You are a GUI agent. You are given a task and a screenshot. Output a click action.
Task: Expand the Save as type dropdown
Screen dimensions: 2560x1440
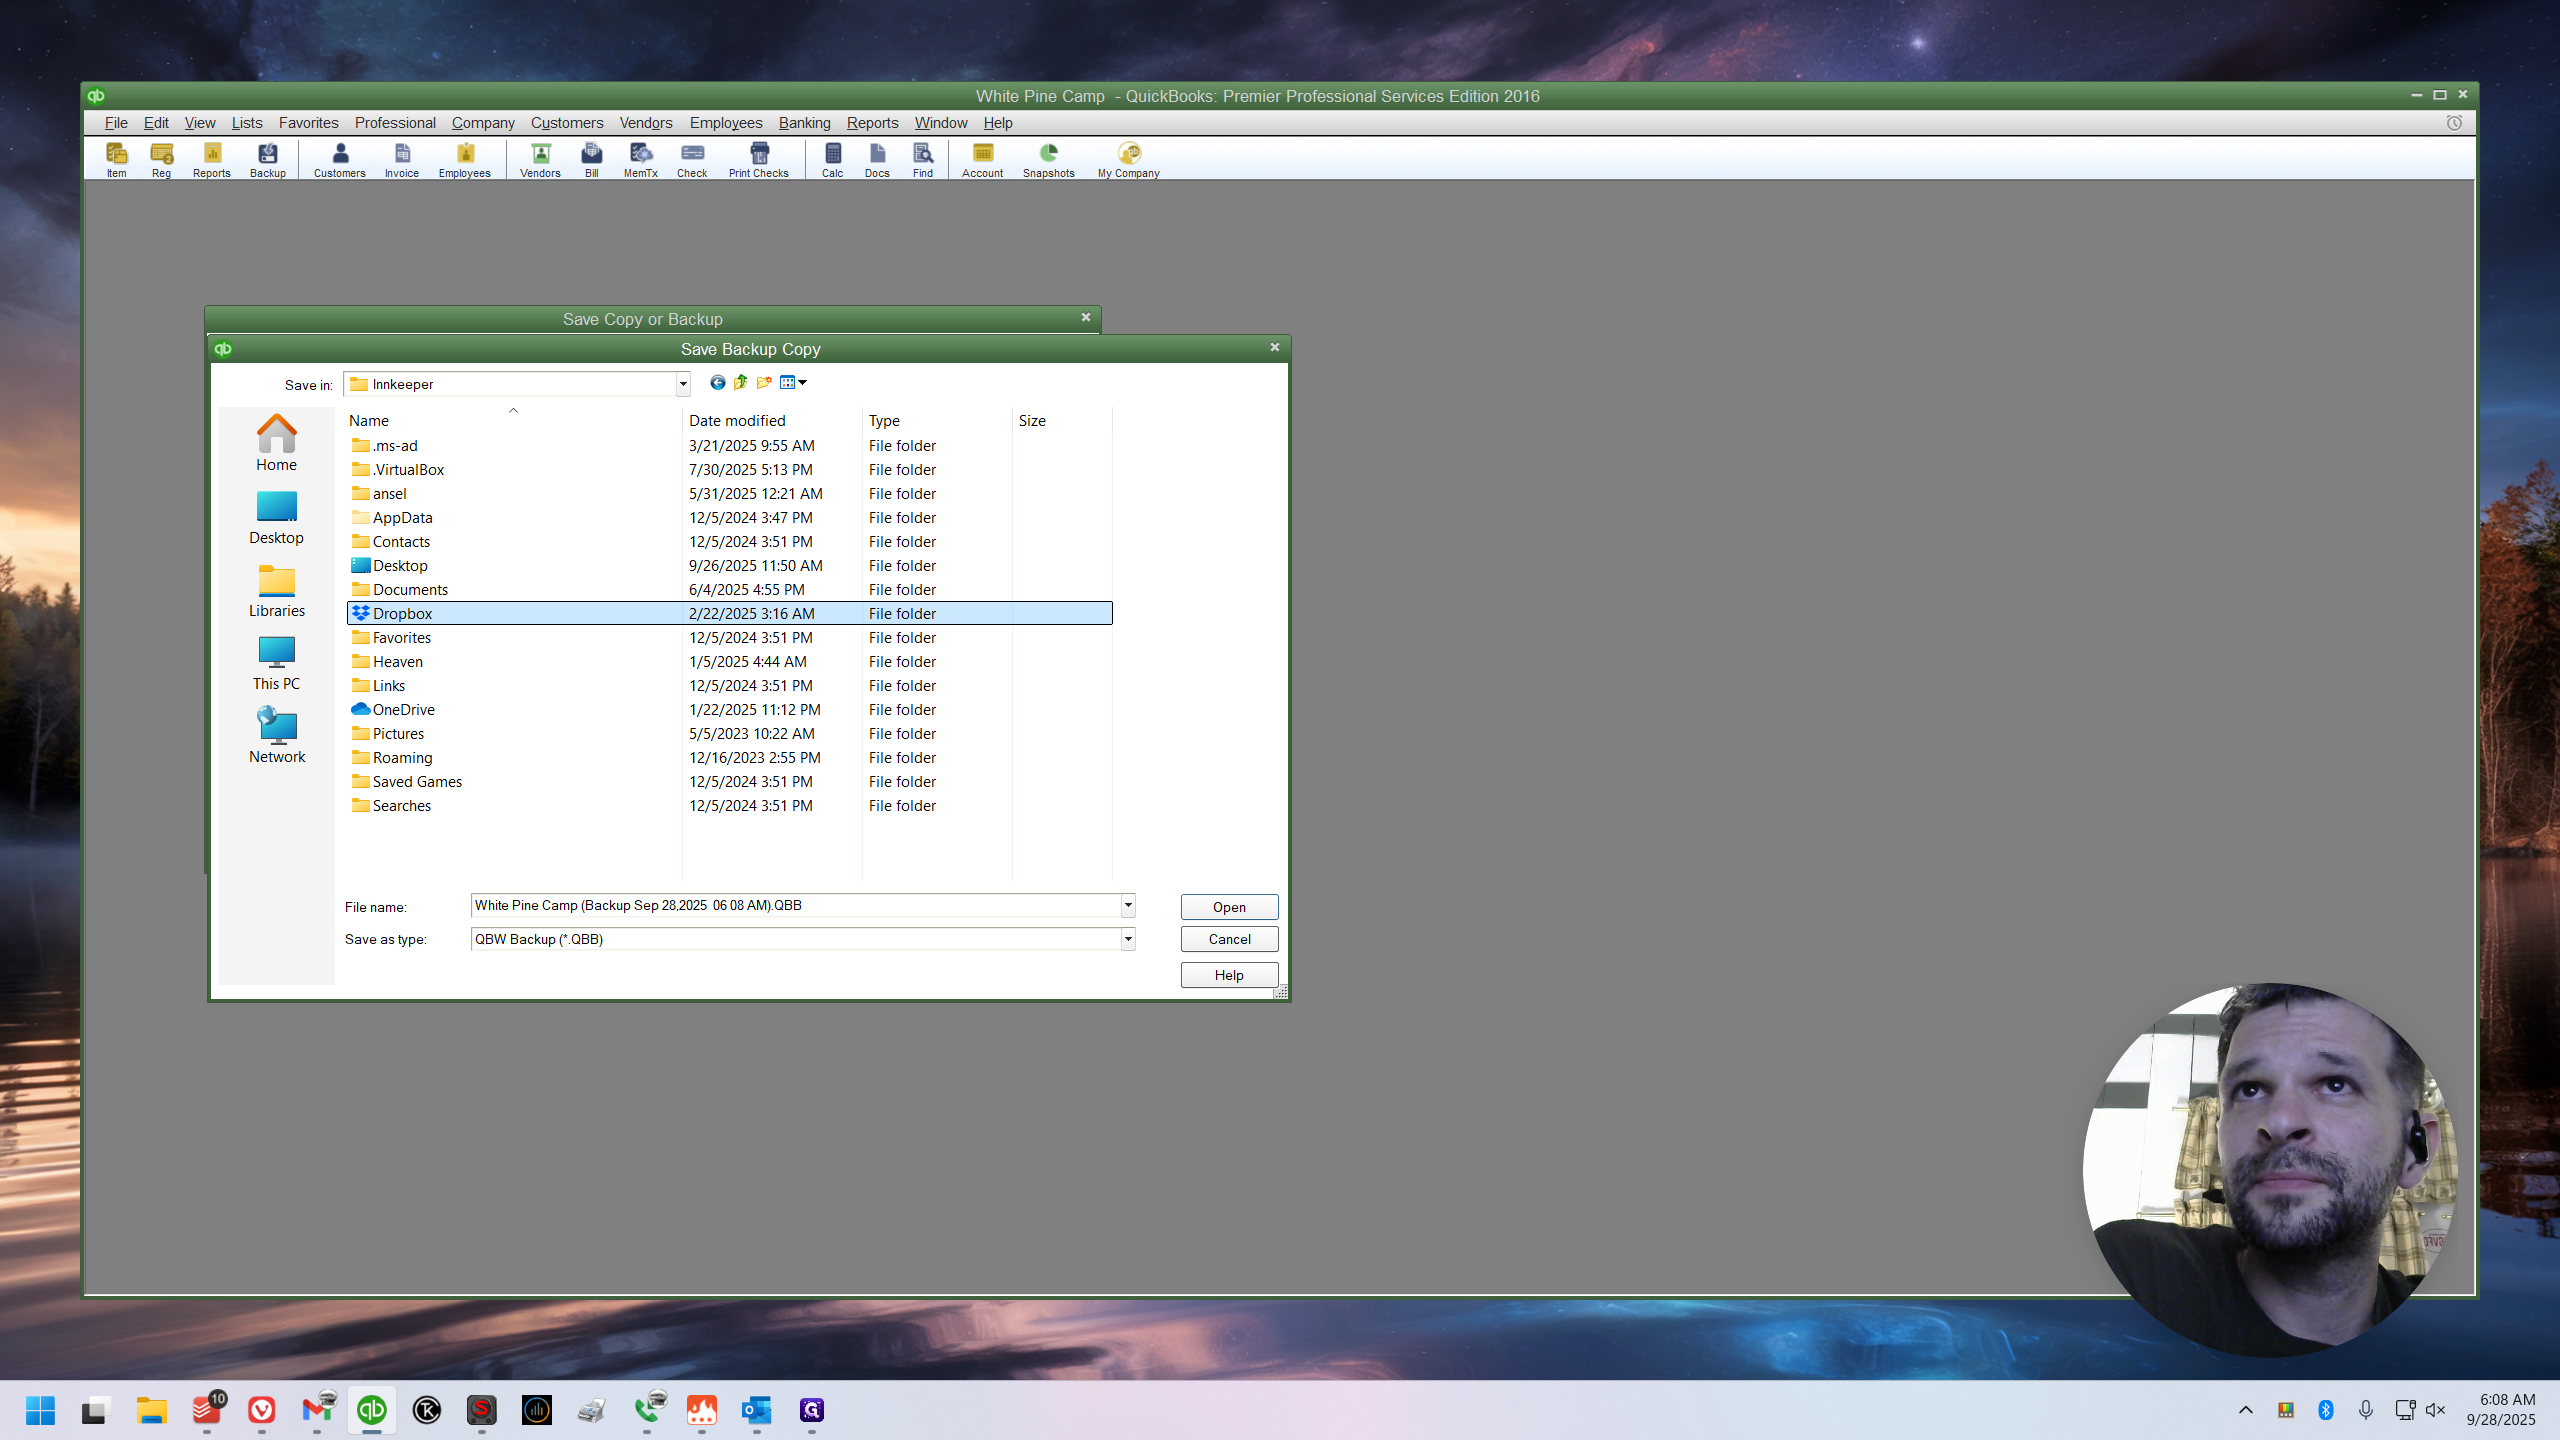(x=1128, y=939)
